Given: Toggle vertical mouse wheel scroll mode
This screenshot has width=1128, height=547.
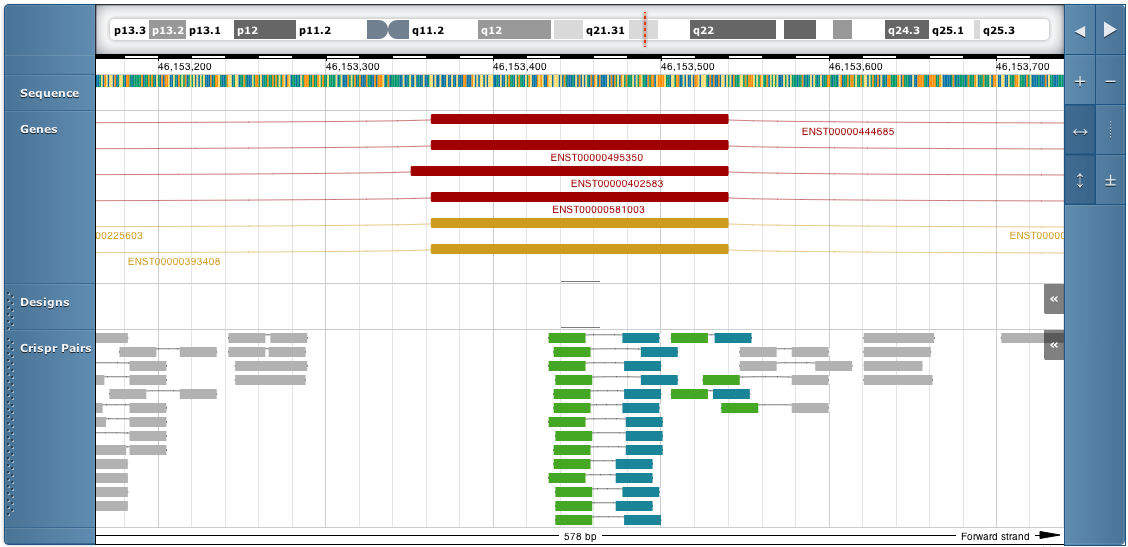Looking at the screenshot, I should pos(1079,181).
